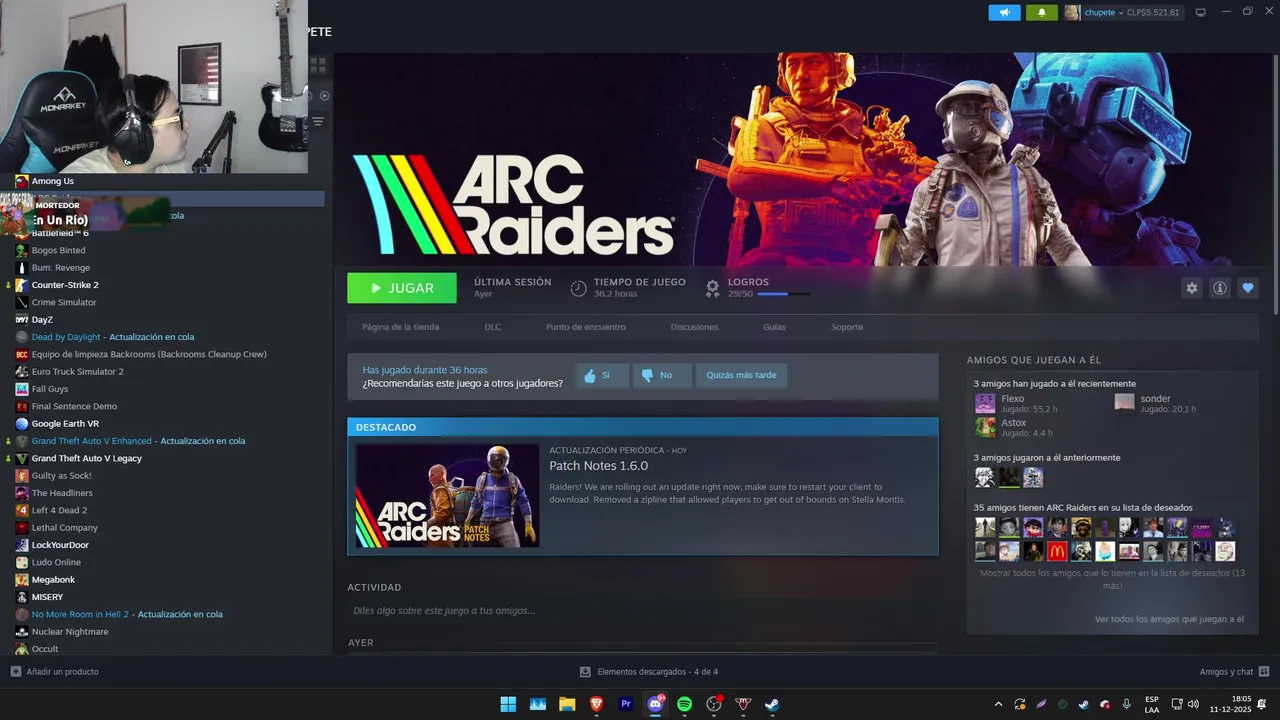Image resolution: width=1280 pixels, height=720 pixels.
Task: Go to Punto de encuentro tab
Action: 586,327
